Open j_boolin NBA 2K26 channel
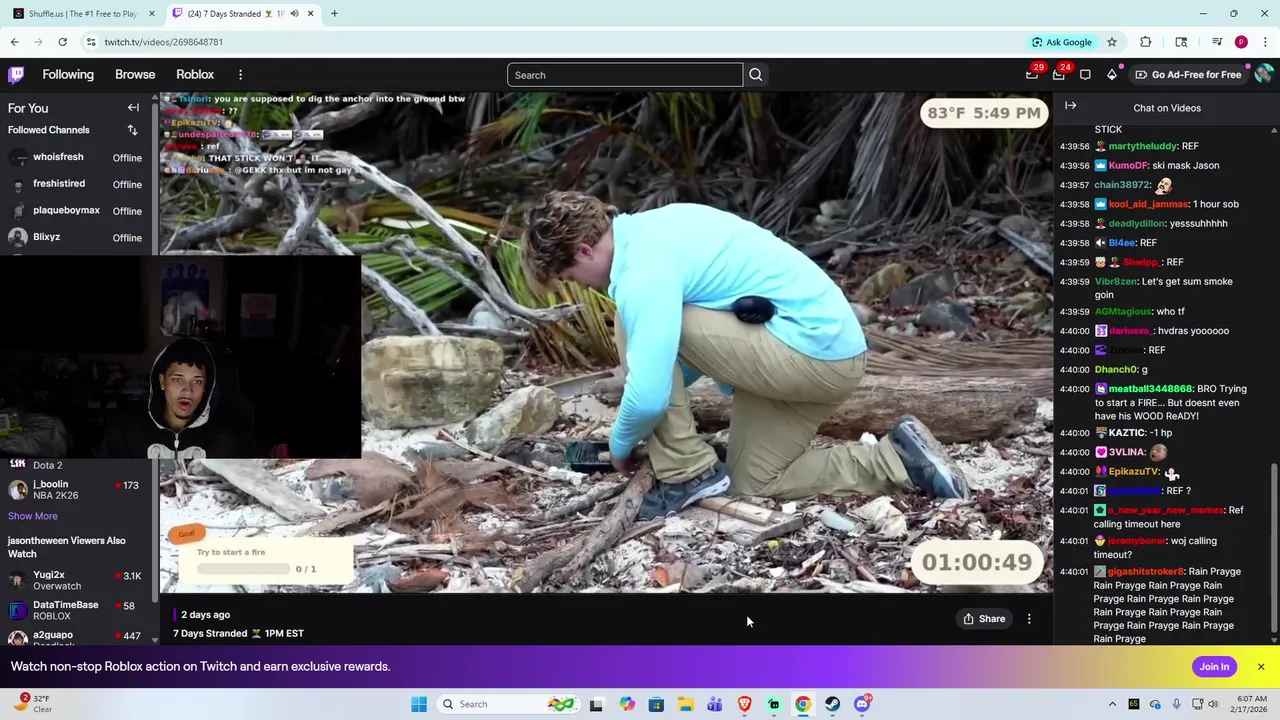Screen dimensions: 1280x720 pyautogui.click(x=76, y=490)
